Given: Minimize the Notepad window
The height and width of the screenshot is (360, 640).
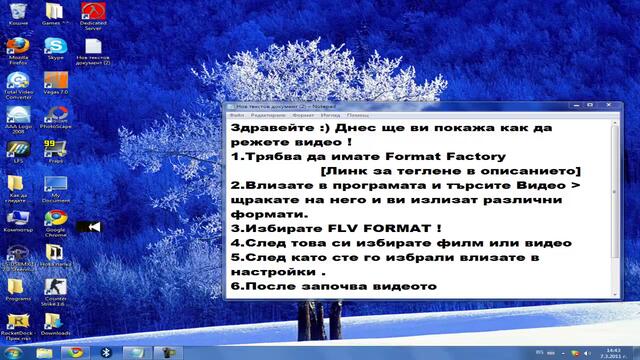Looking at the screenshot, I should [576, 105].
